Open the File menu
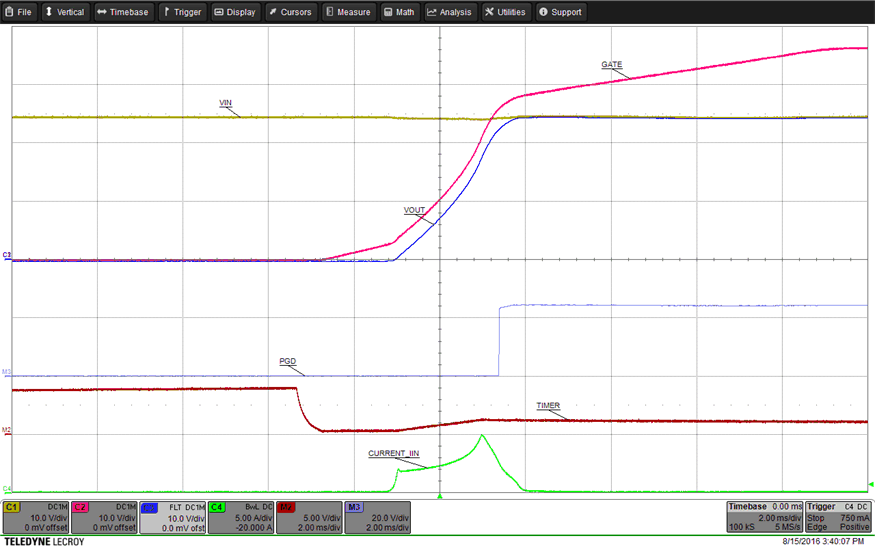875x547 pixels. coord(19,12)
